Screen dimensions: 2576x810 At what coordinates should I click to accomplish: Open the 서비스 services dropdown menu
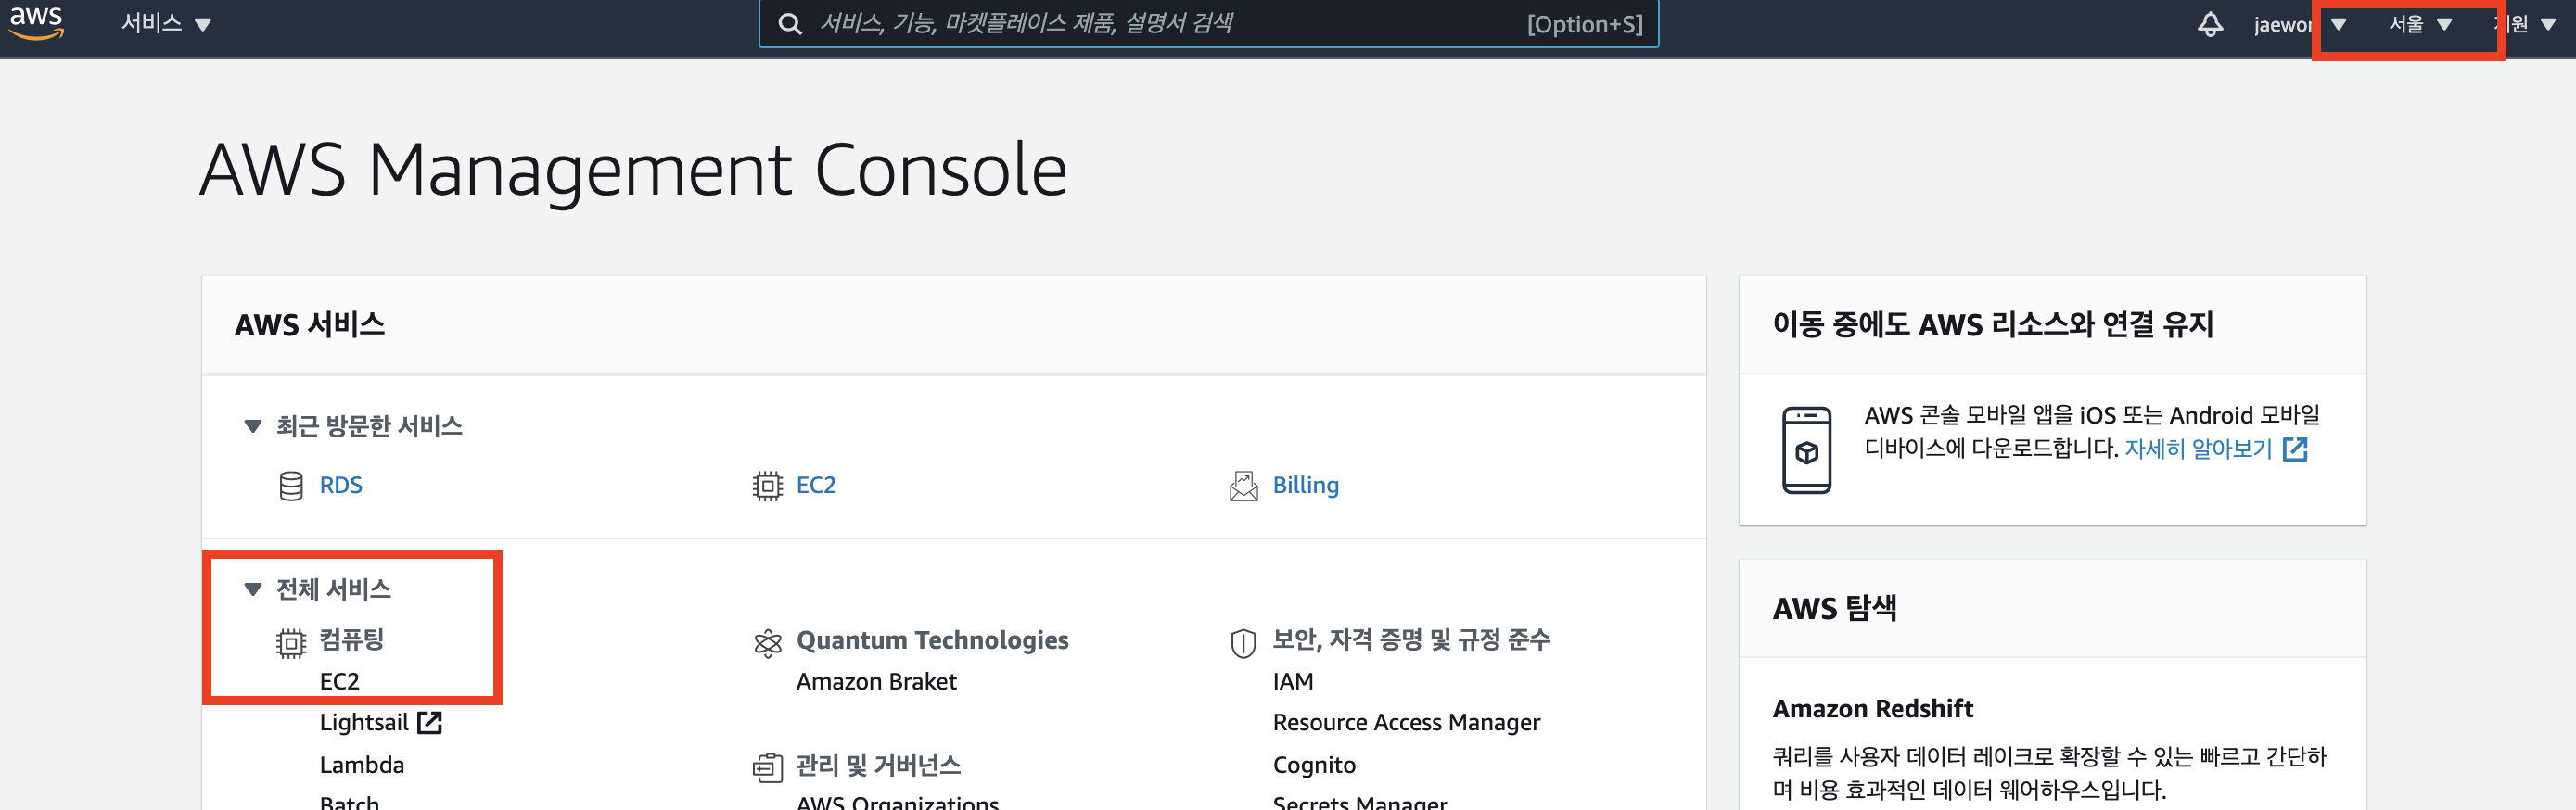166,24
